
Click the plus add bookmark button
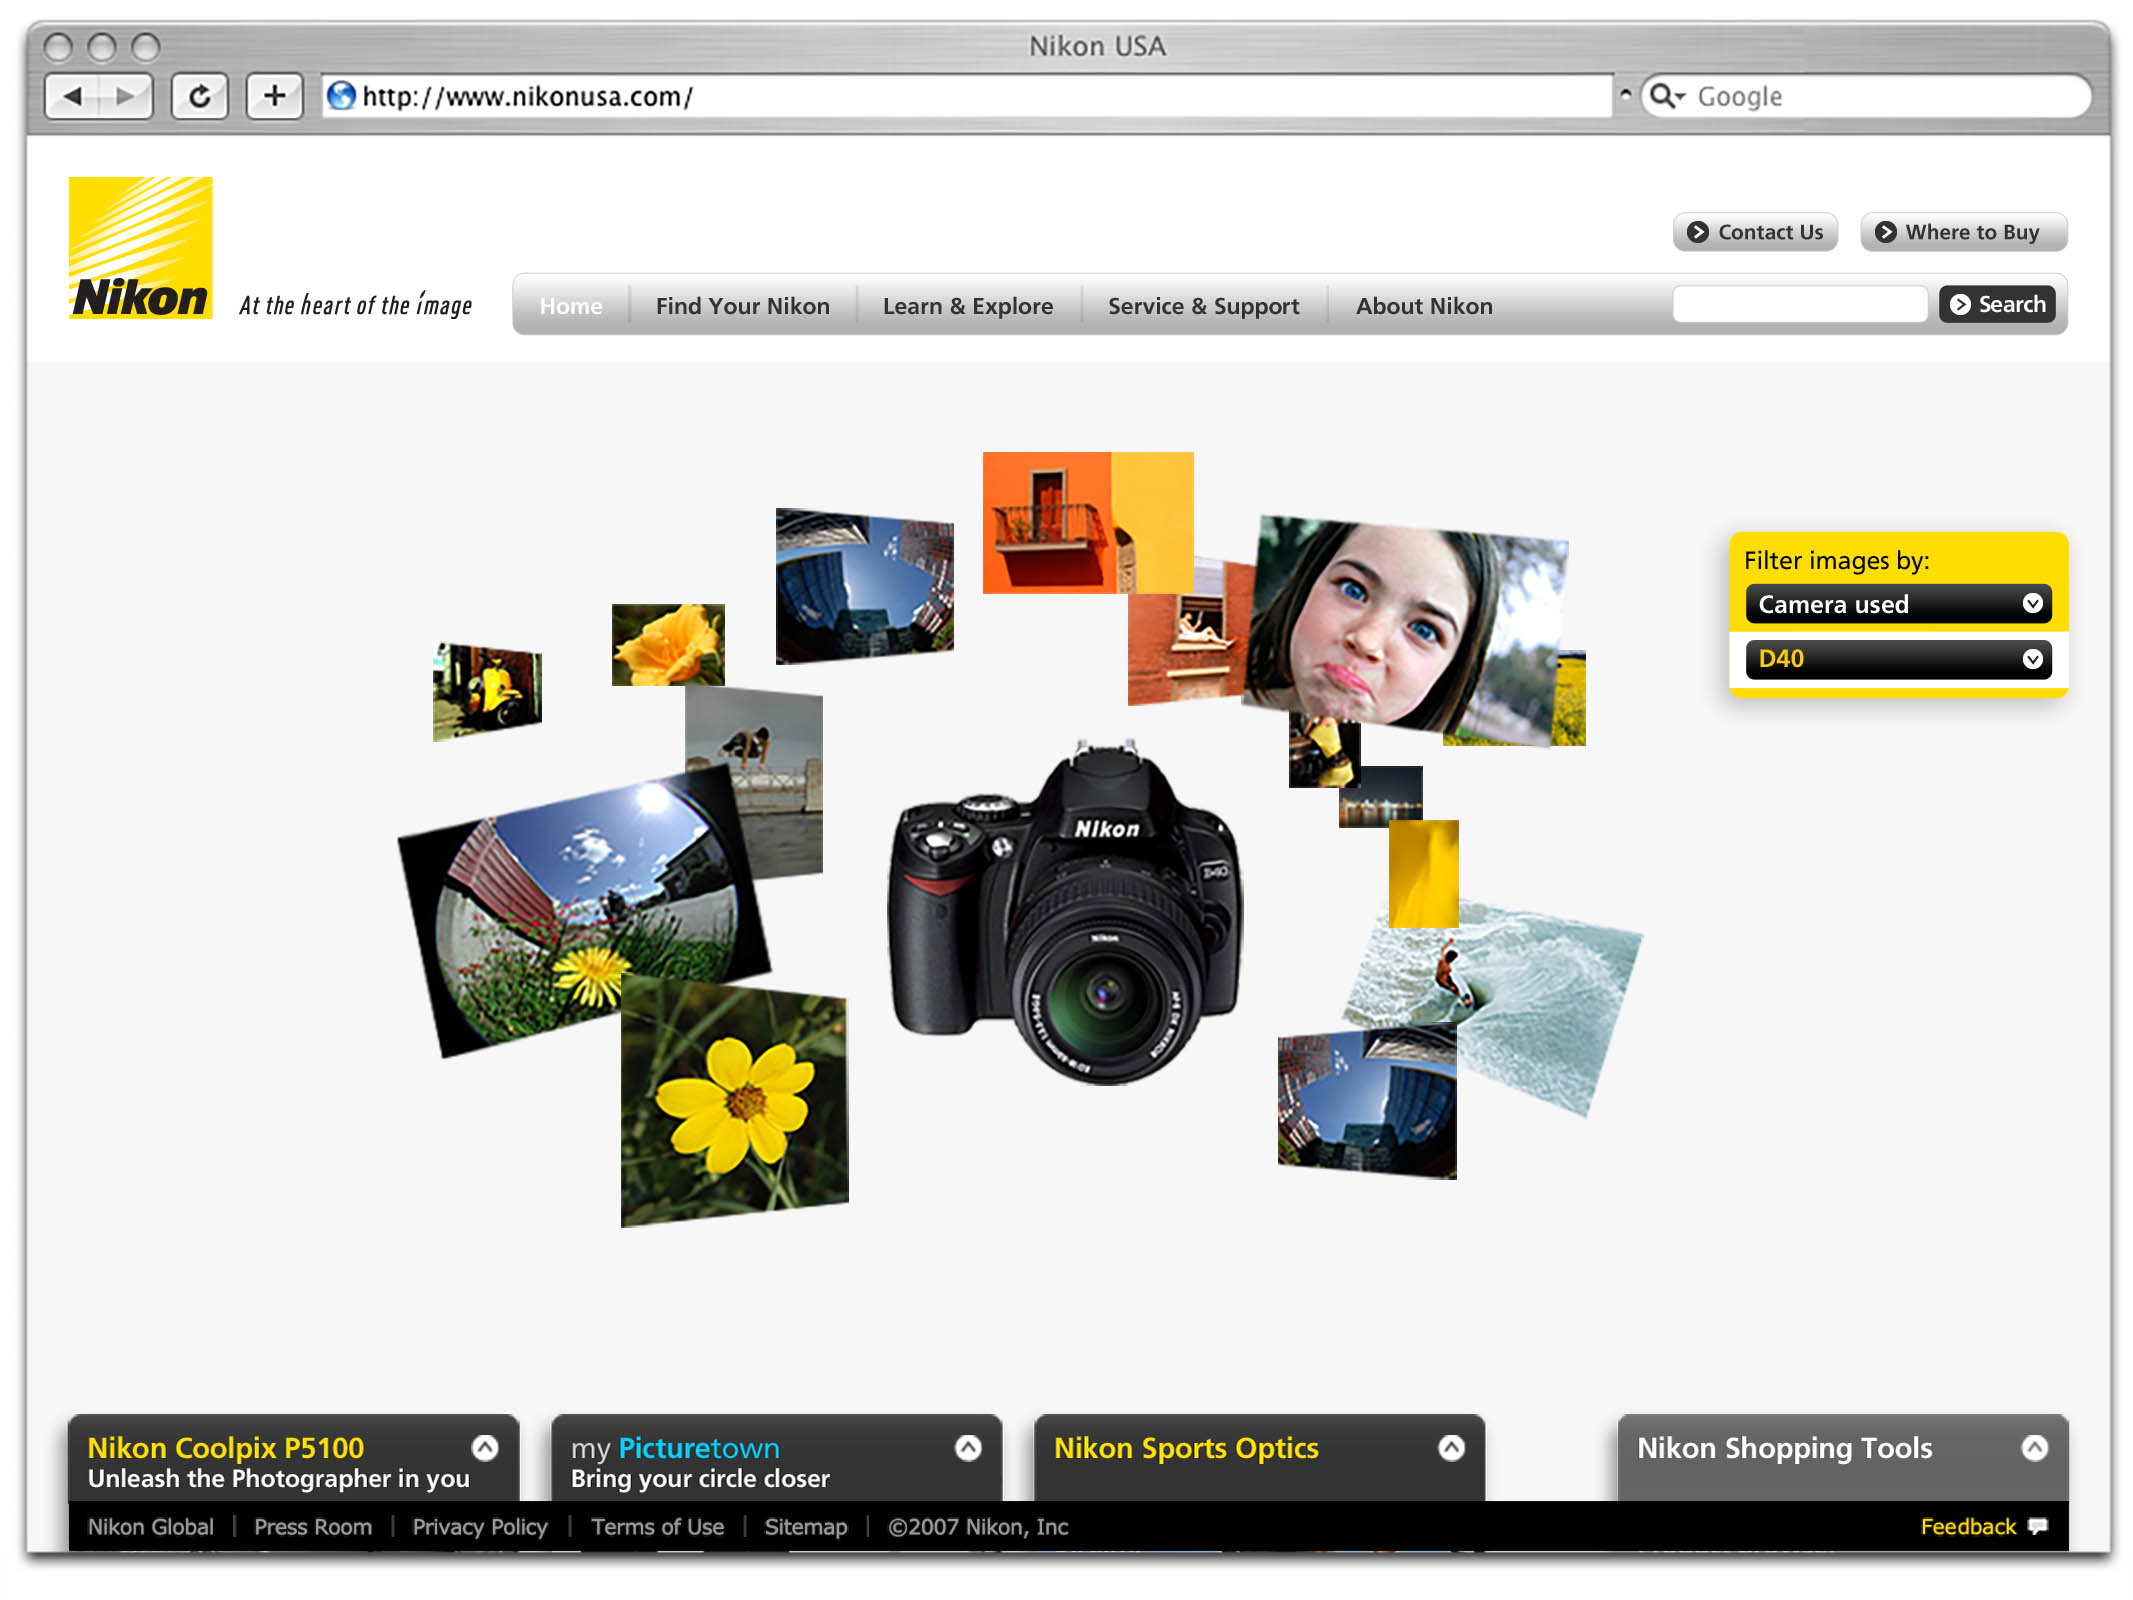tap(274, 97)
